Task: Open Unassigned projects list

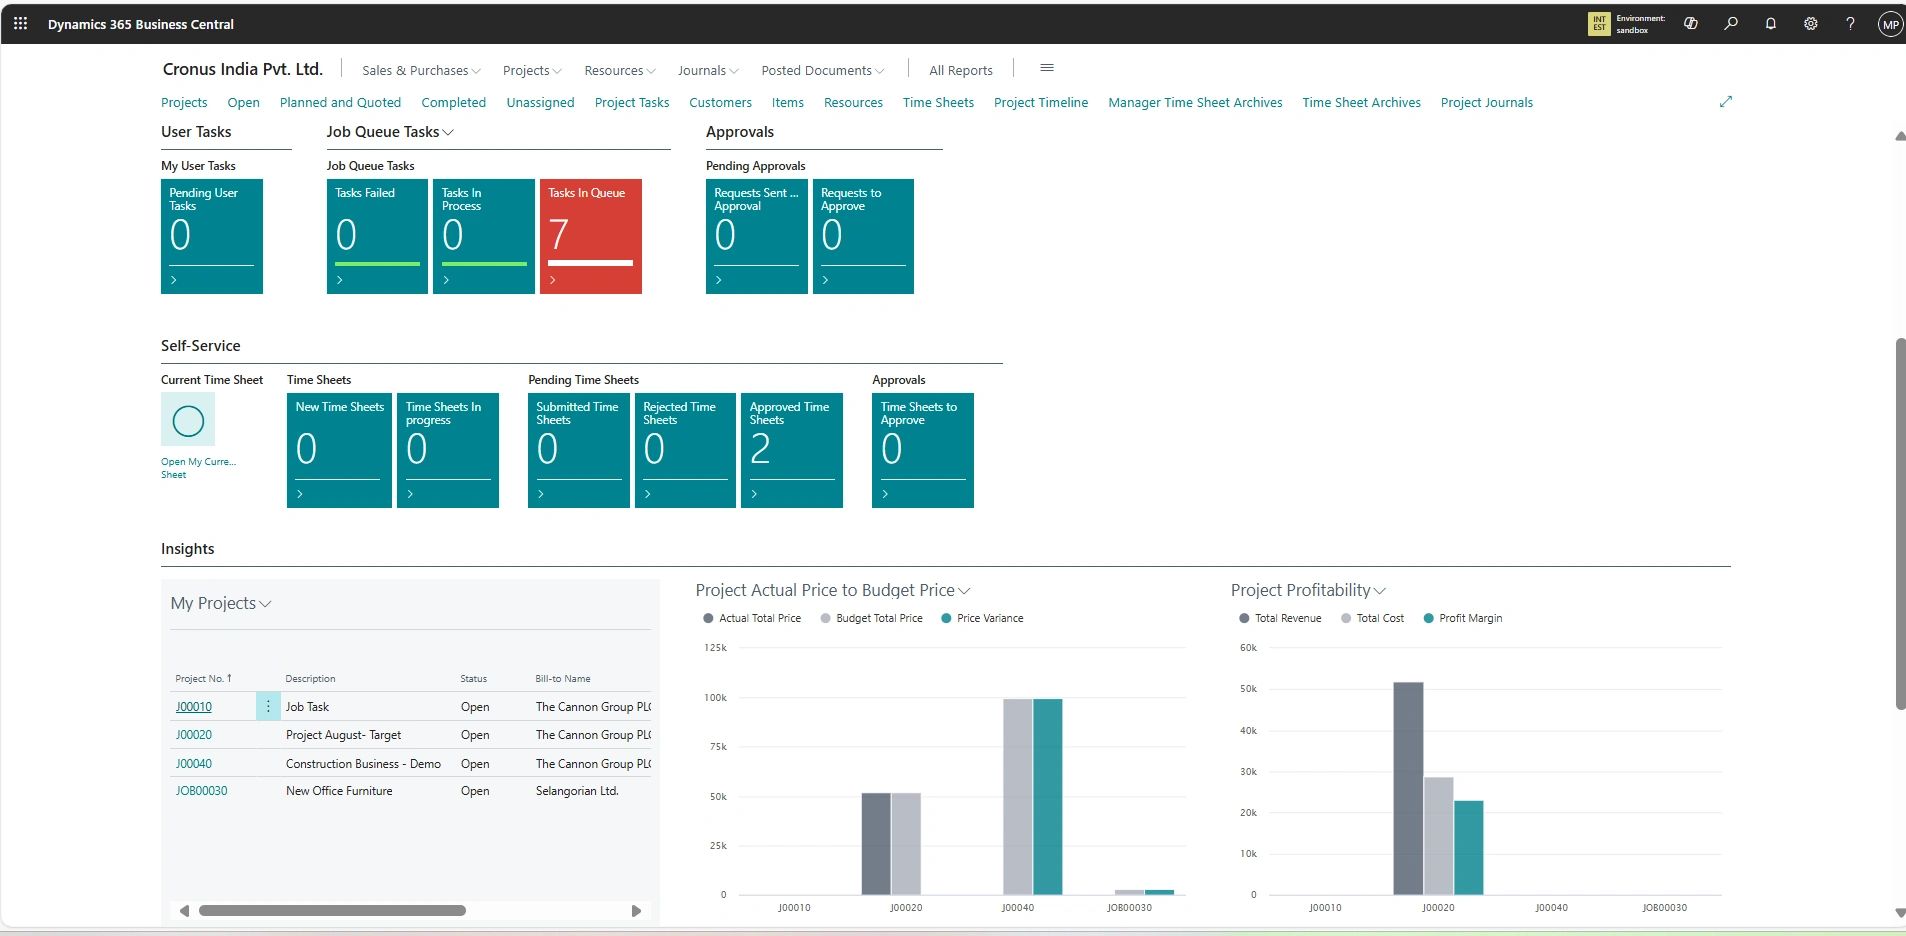Action: click(x=540, y=102)
